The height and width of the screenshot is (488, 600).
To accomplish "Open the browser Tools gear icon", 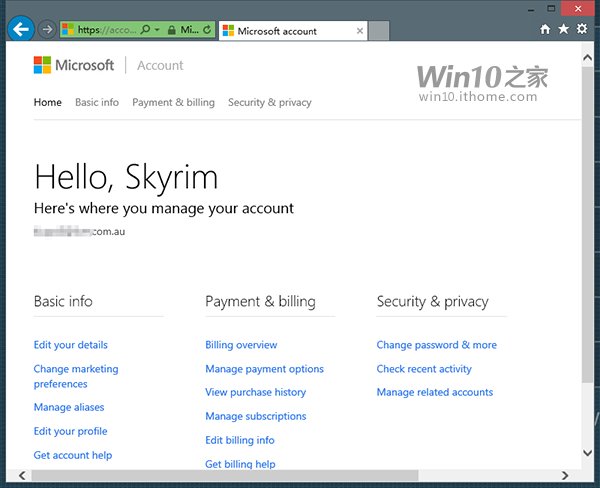I will coord(582,29).
